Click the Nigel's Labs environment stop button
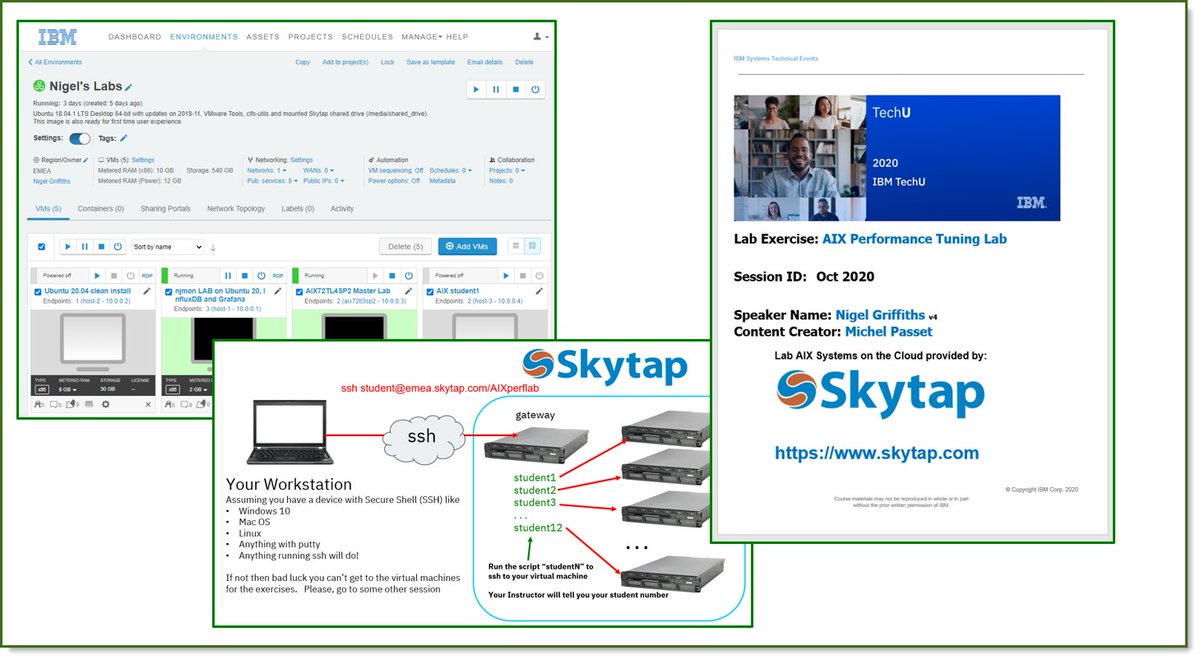 pos(515,89)
